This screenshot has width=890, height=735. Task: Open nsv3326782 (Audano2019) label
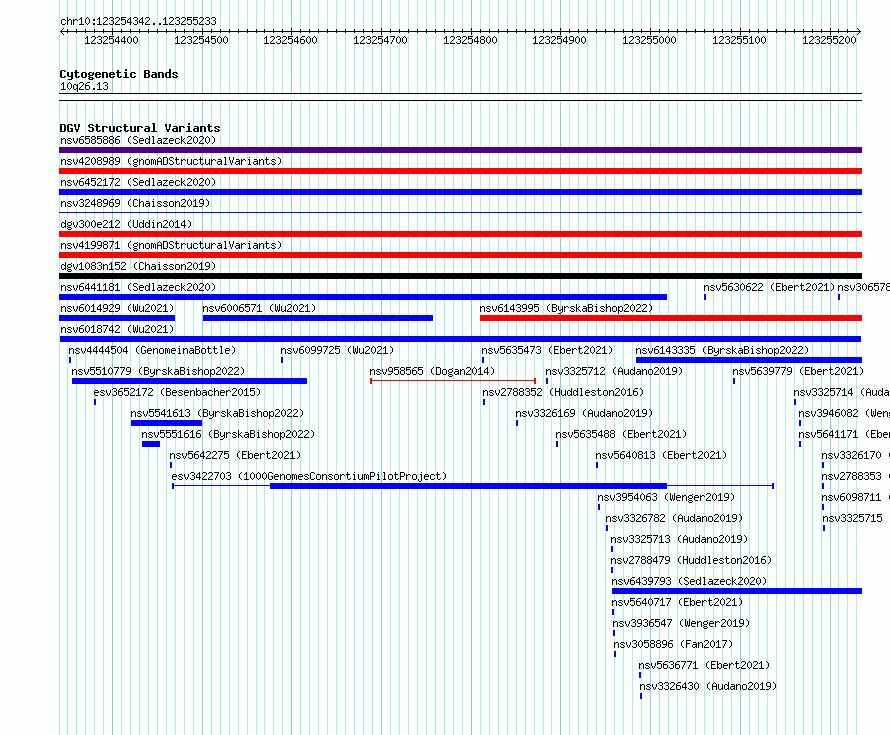tap(674, 518)
